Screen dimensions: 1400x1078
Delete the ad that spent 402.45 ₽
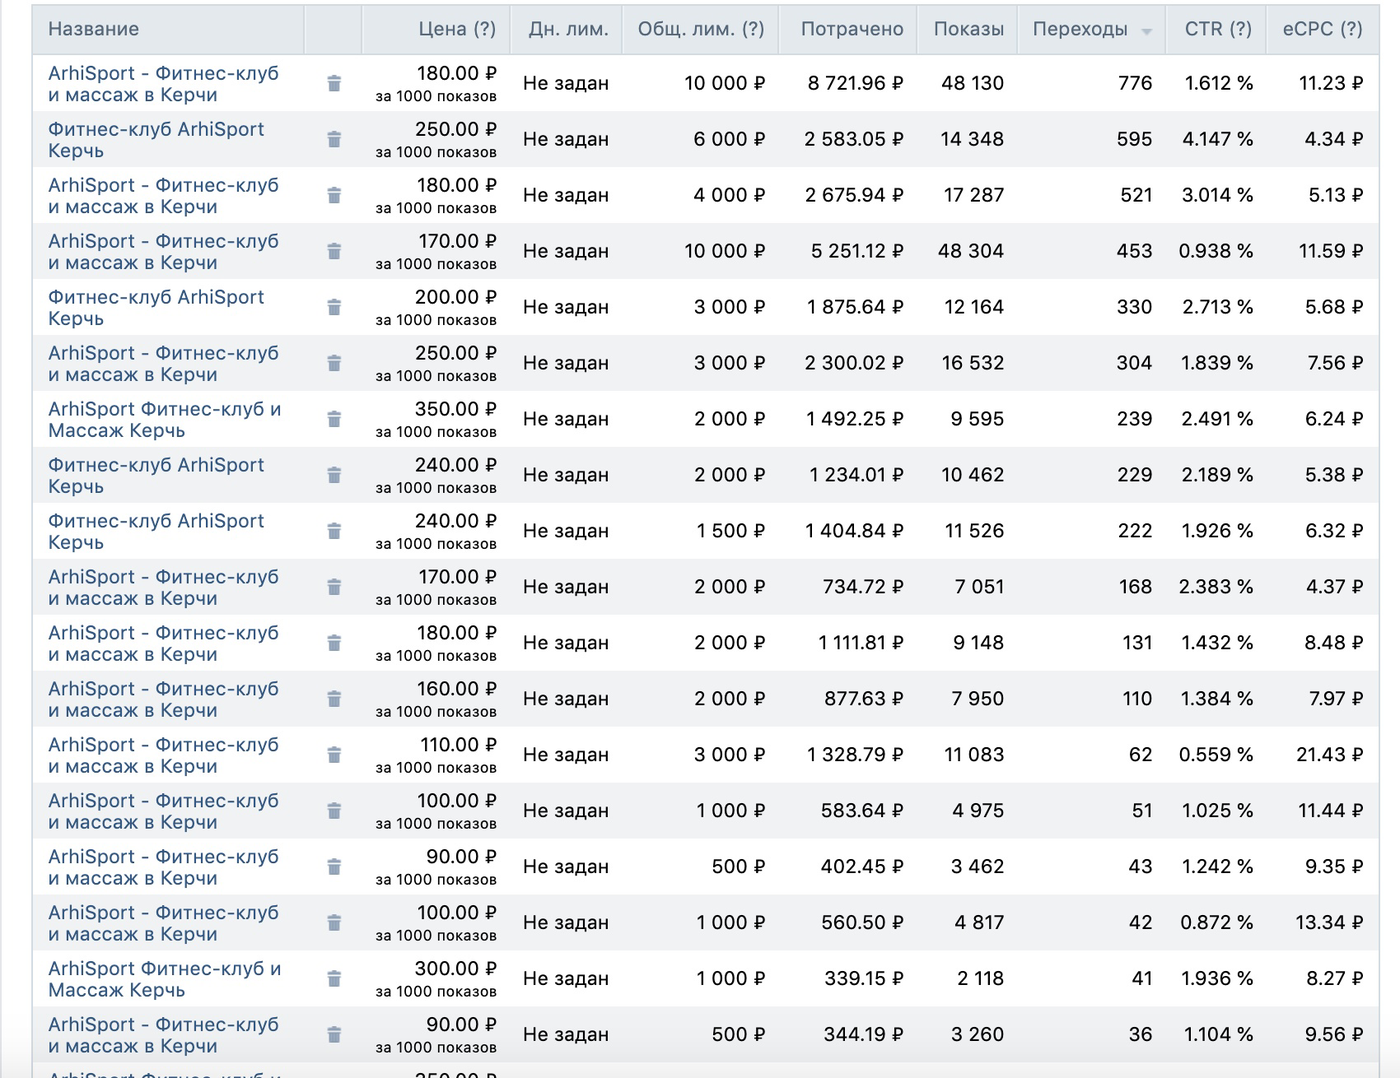(334, 868)
